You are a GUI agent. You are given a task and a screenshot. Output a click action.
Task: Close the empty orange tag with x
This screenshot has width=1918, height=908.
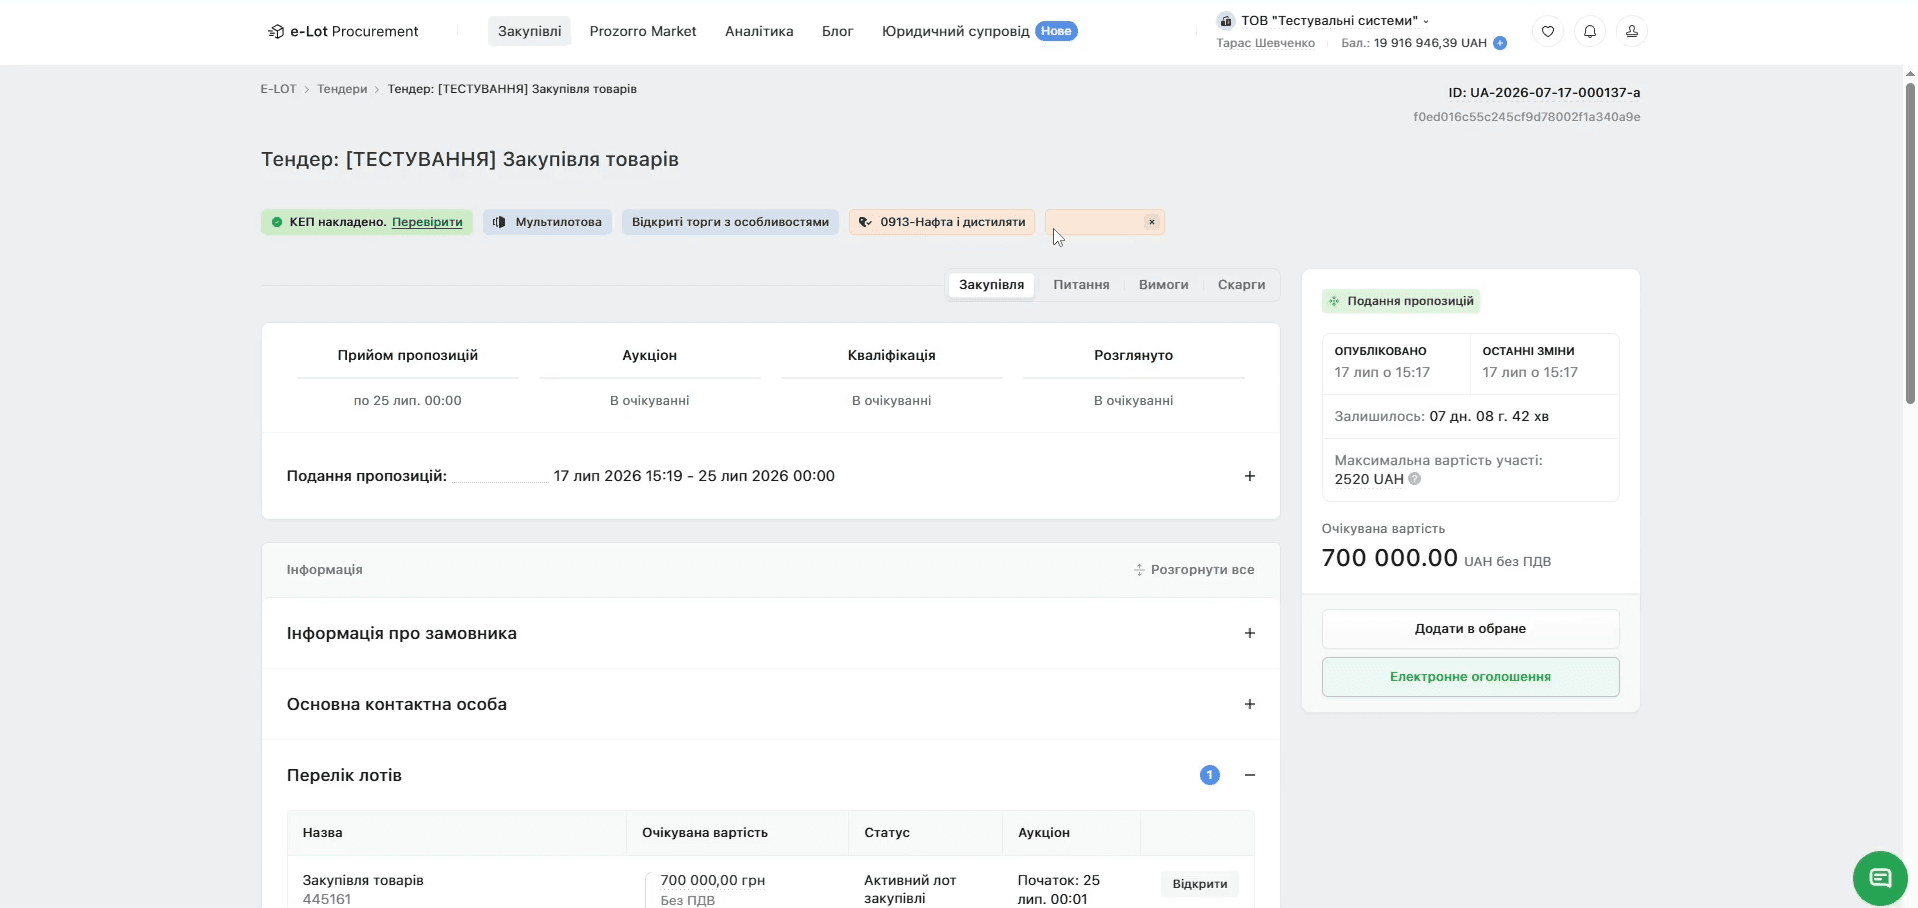(x=1152, y=222)
